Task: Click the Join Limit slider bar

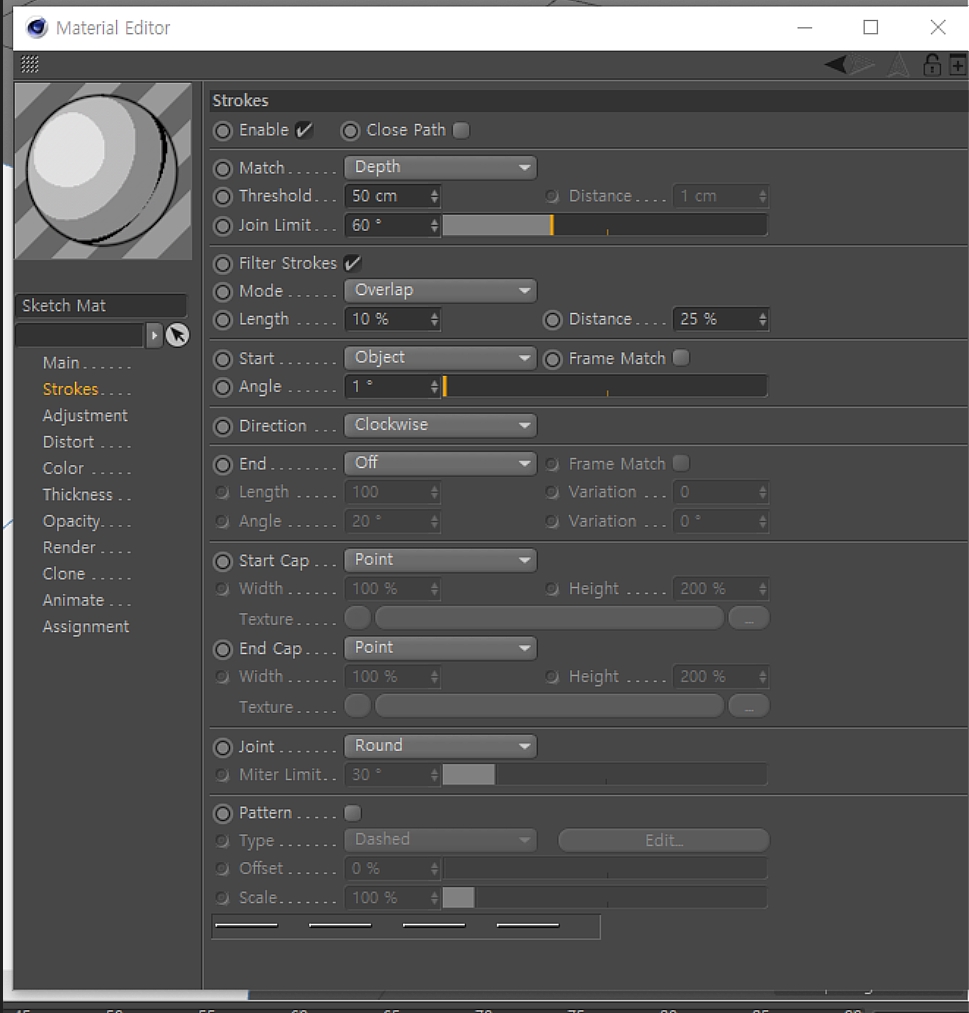Action: 605,225
